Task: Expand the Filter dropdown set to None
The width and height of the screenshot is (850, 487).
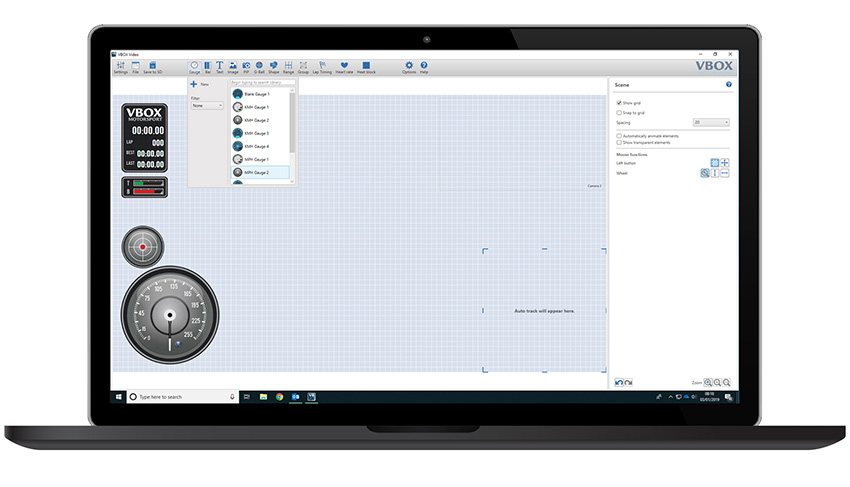Action: 207,105
